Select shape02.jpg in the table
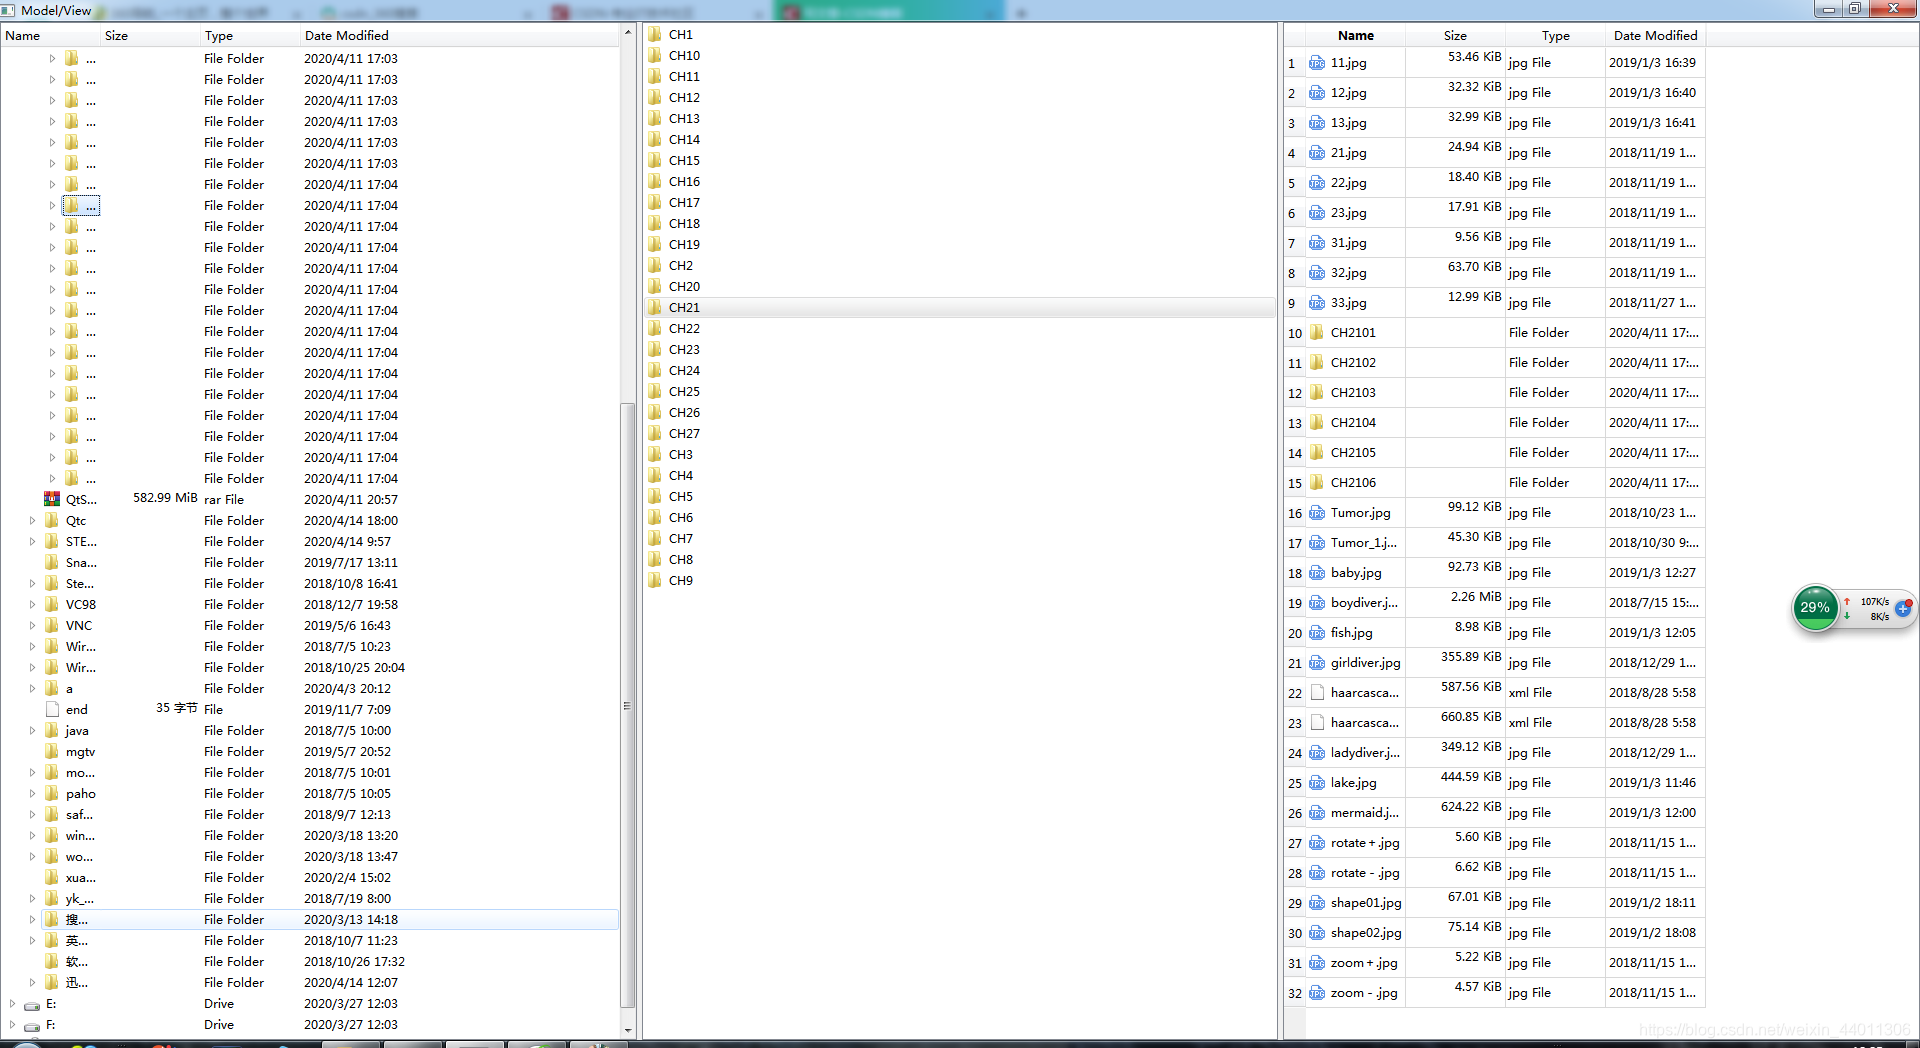The image size is (1920, 1048). [1366, 932]
